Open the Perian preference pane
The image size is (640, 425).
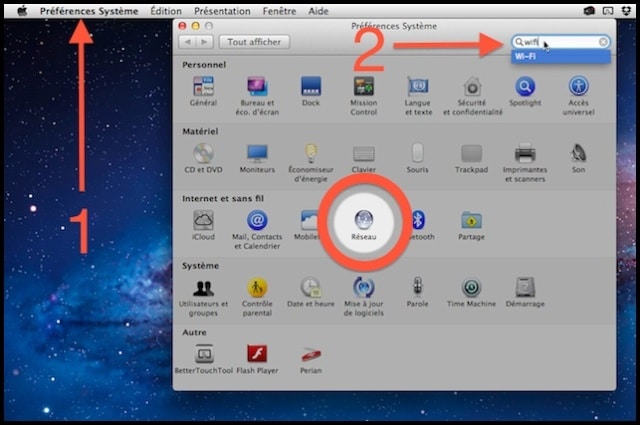(x=311, y=359)
